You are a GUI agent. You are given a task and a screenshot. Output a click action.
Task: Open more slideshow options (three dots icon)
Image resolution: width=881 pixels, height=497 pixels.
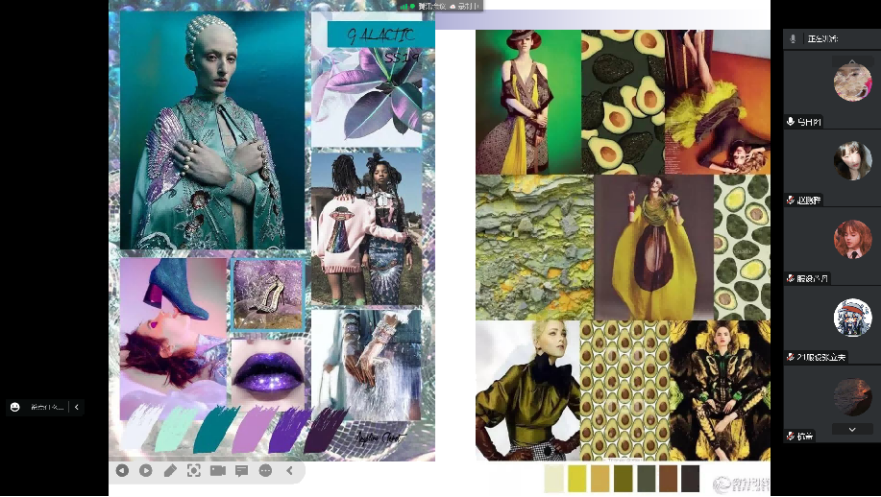click(x=266, y=471)
